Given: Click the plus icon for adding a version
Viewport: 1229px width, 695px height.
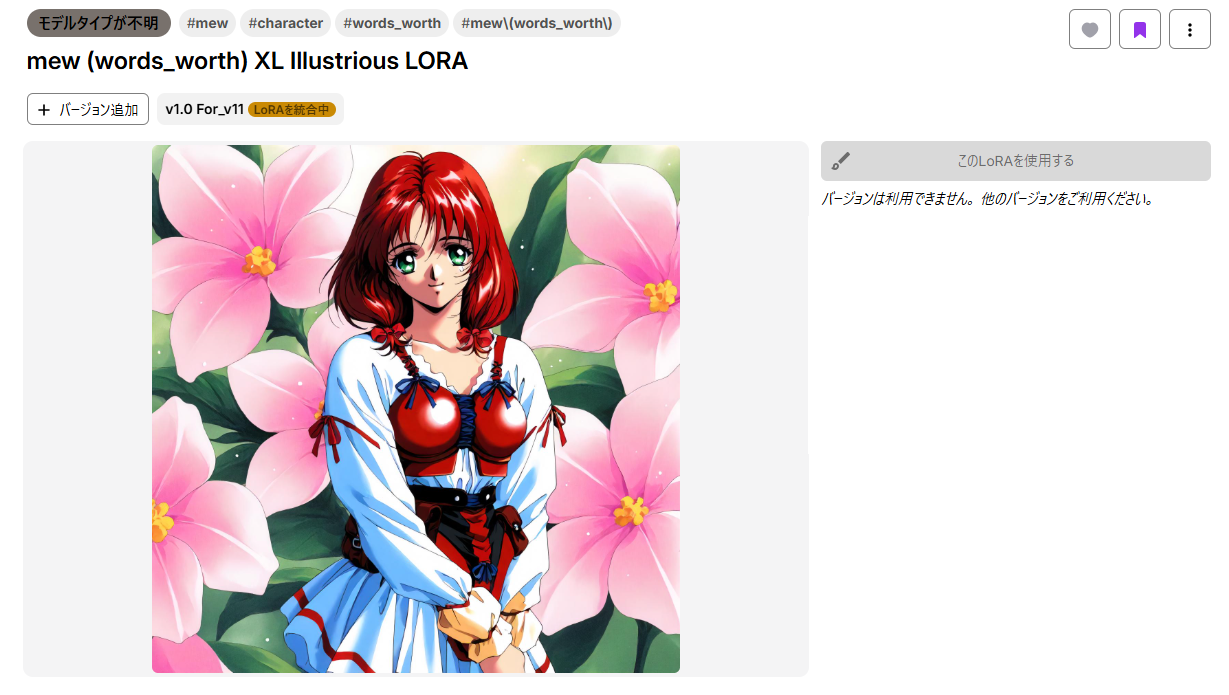Looking at the screenshot, I should (44, 110).
